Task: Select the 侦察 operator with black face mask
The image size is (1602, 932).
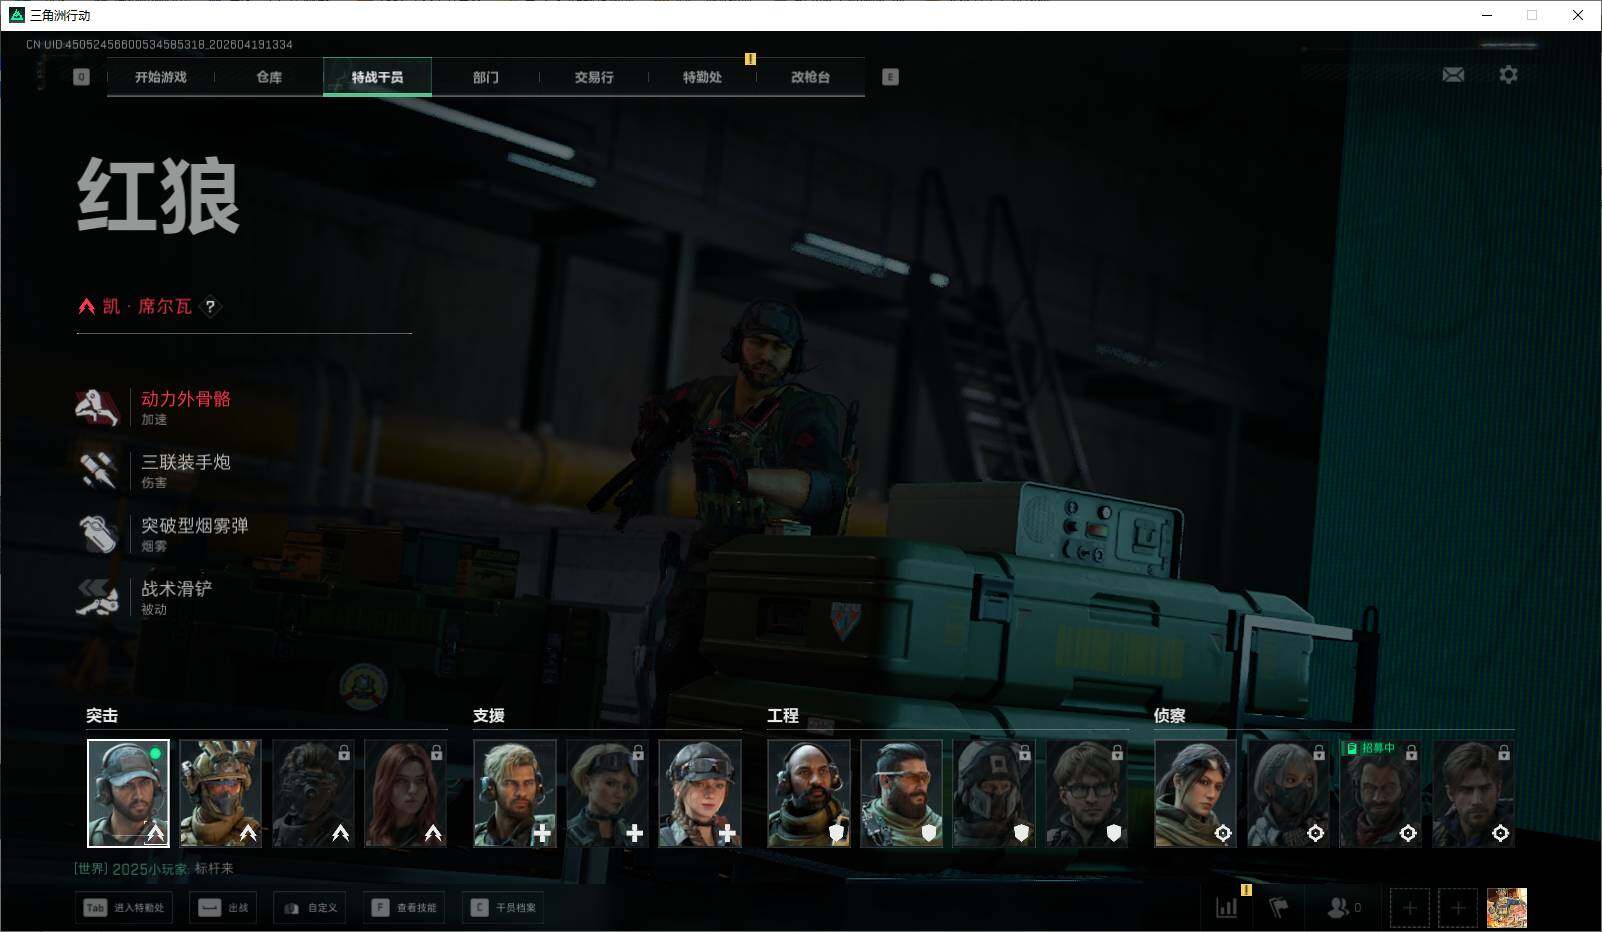Action: (1288, 793)
